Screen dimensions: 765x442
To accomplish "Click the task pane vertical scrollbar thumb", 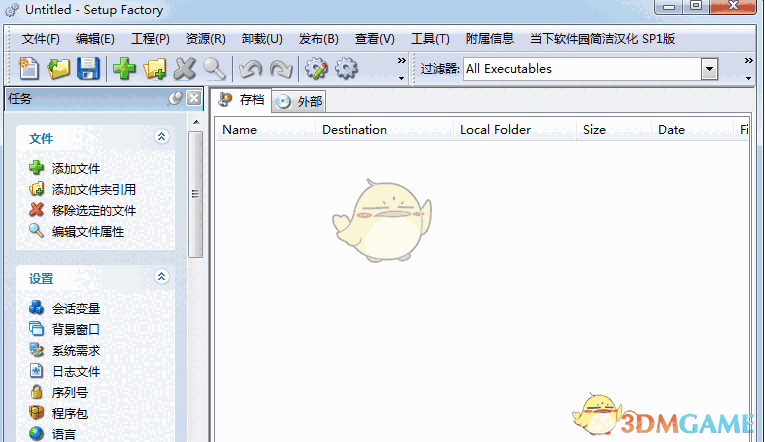I will coord(196,194).
